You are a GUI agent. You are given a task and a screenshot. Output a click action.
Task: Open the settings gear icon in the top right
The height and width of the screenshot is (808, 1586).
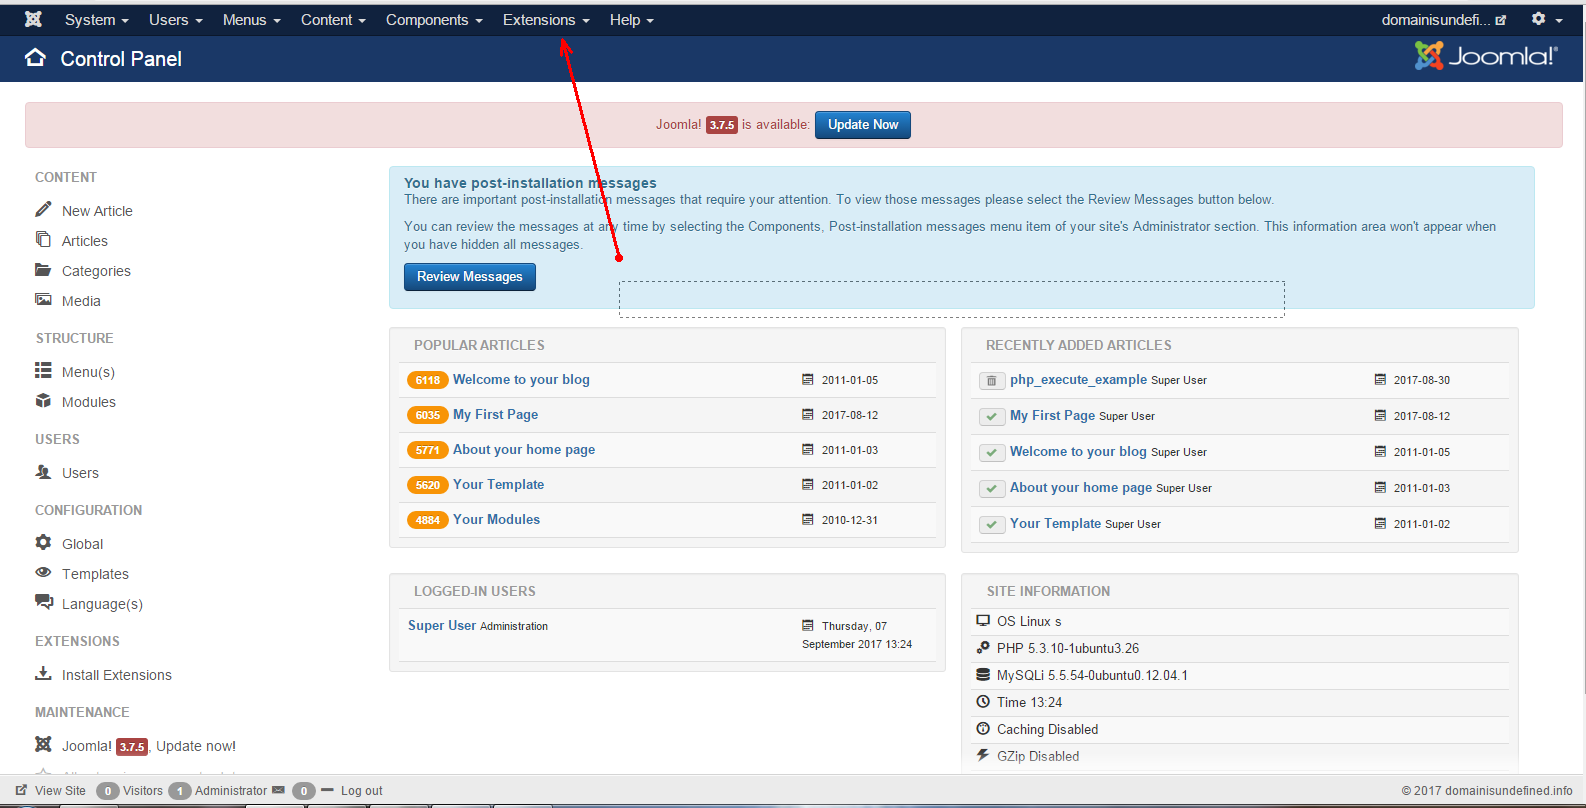tap(1538, 19)
